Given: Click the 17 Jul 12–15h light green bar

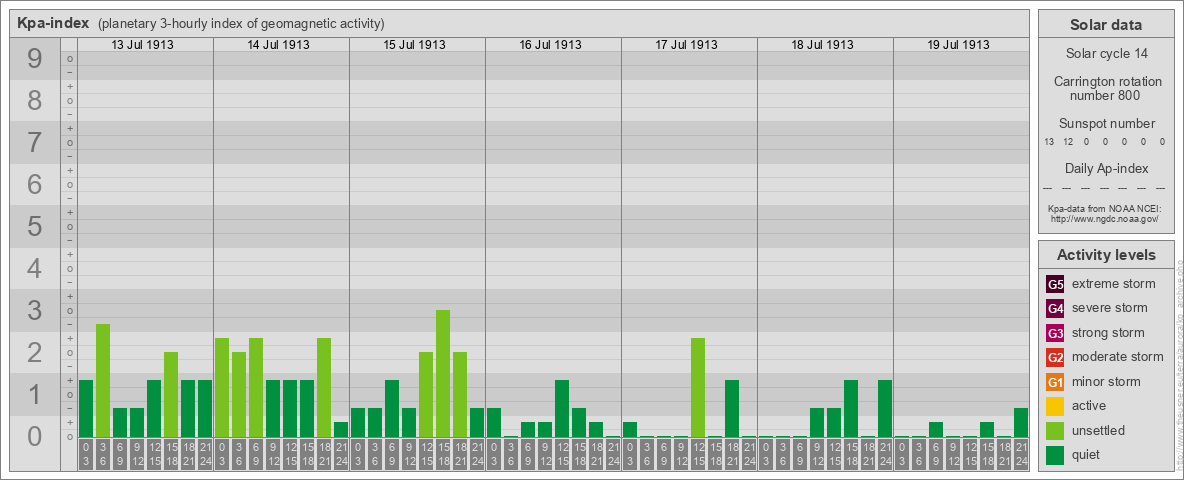Looking at the screenshot, I should pyautogui.click(x=698, y=387).
